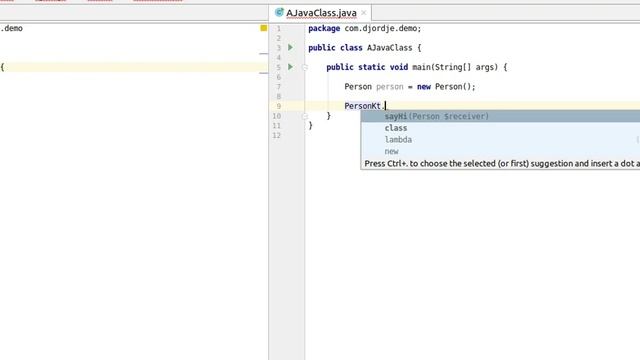This screenshot has height=360, width=640.
Task: Click line number 9 in gutter
Action: 278,106
